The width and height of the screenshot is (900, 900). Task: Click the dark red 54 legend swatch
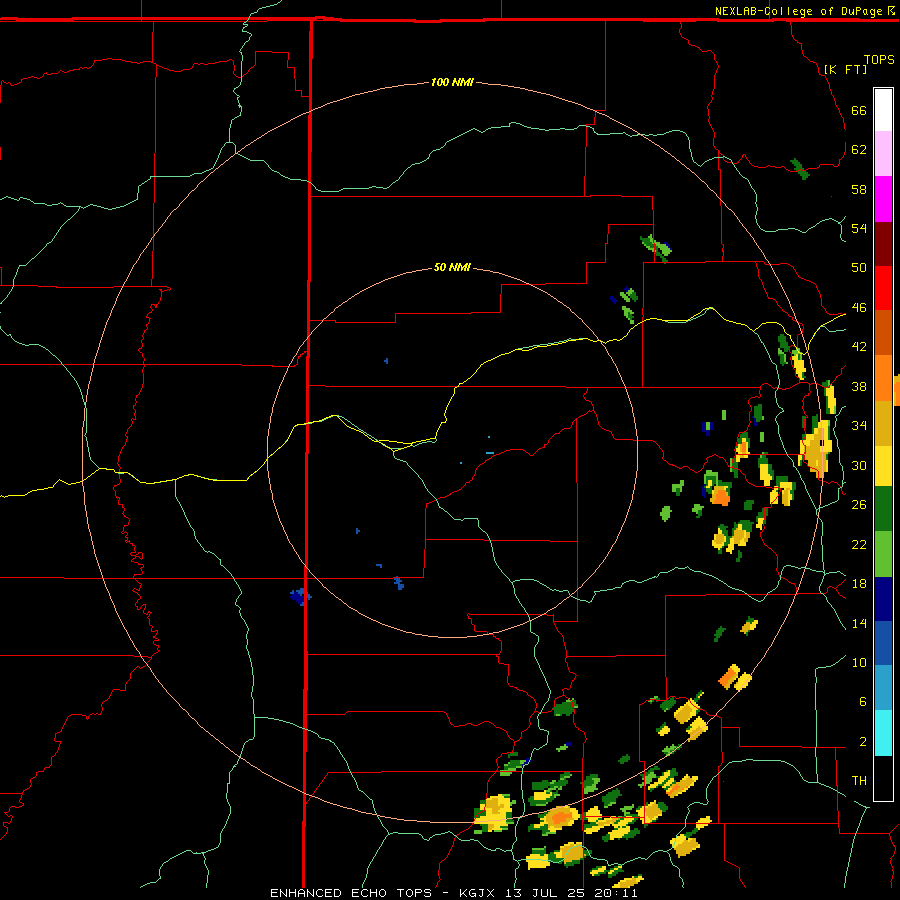tap(883, 244)
